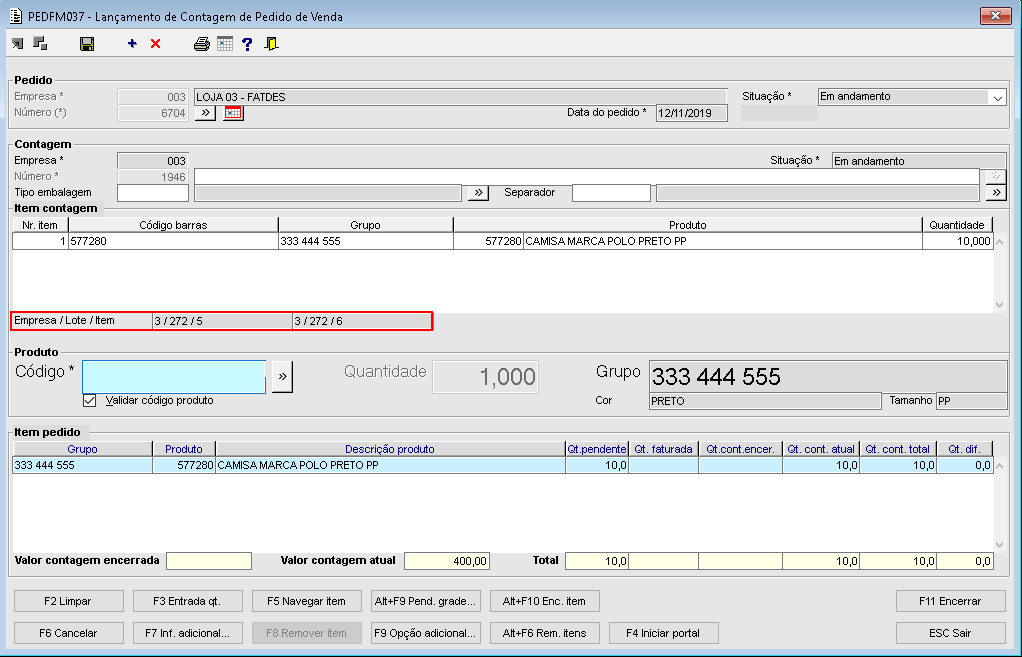Click the red calendar icon beside Número 6704

233,113
